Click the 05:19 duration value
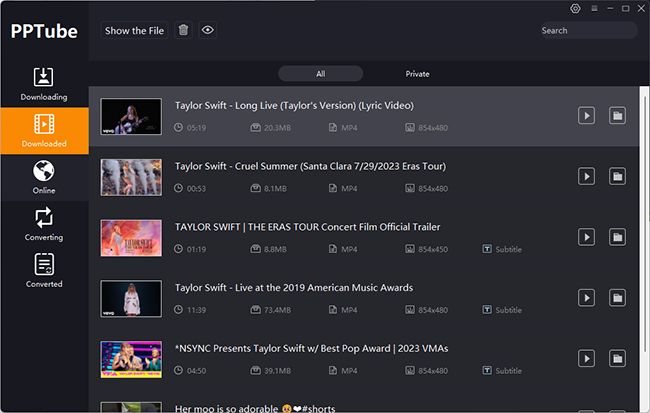 (x=196, y=128)
